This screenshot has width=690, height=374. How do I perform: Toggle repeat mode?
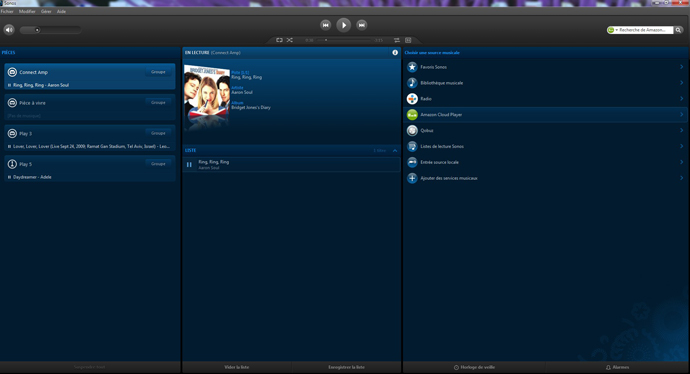tap(279, 40)
